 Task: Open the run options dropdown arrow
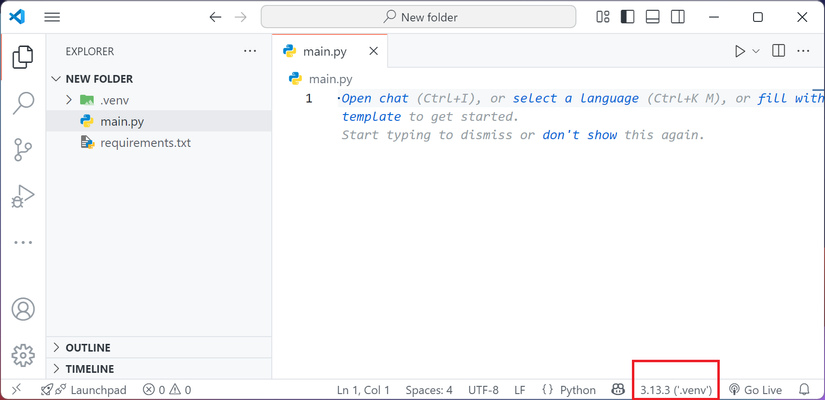pyautogui.click(x=756, y=51)
